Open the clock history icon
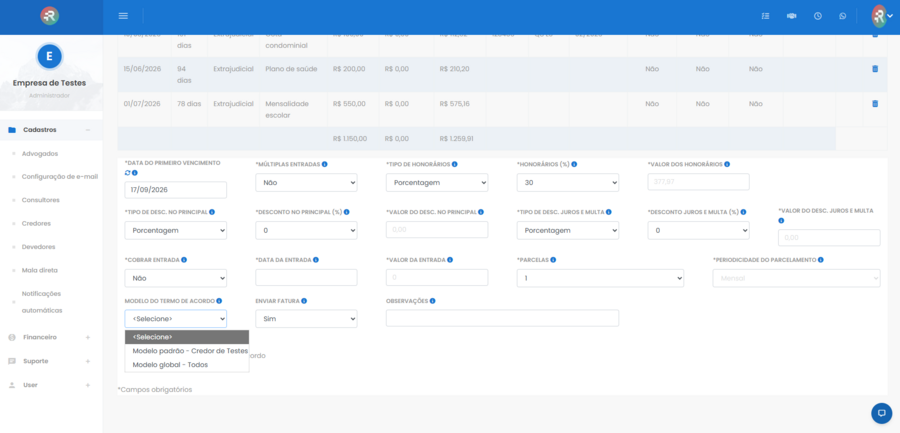Image resolution: width=900 pixels, height=433 pixels. point(817,16)
